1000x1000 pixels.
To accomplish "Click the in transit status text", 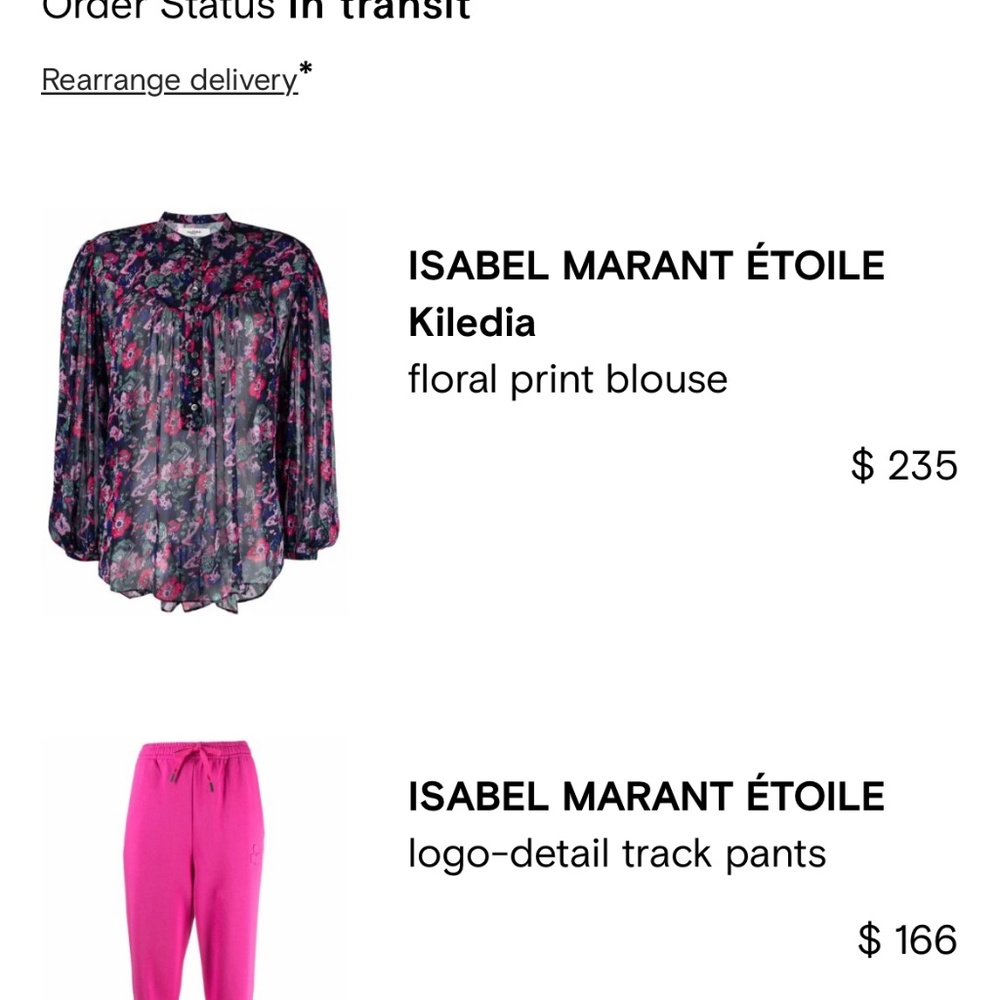I will coord(380,10).
